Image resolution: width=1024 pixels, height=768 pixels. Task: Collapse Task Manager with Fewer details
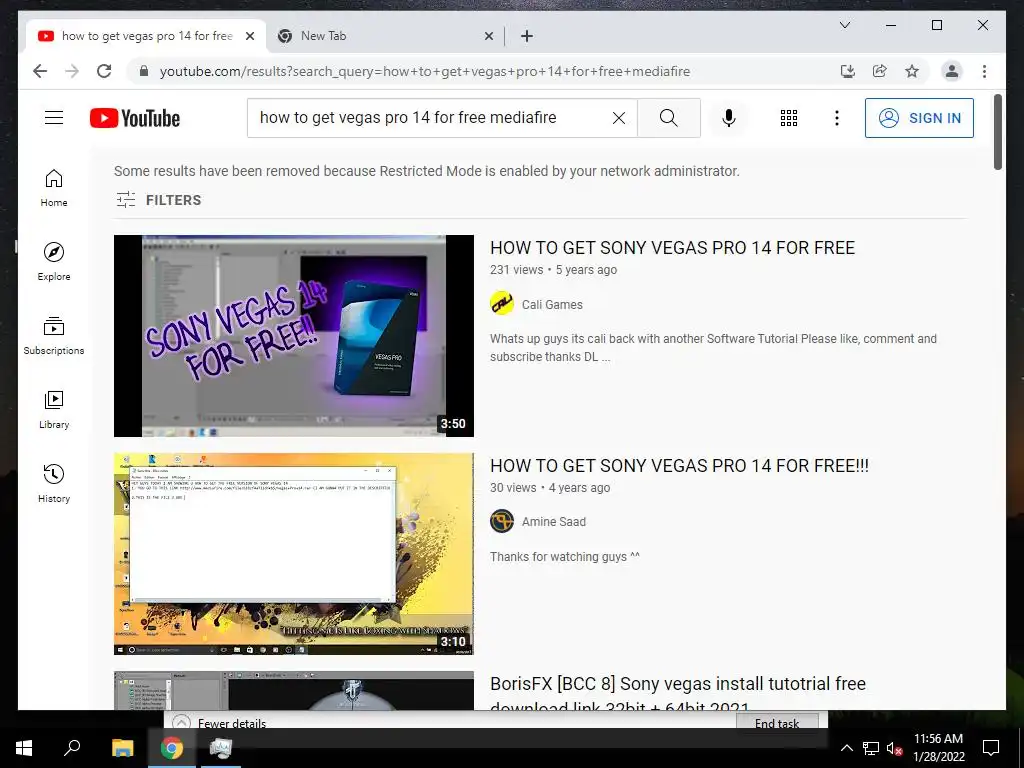pos(220,723)
